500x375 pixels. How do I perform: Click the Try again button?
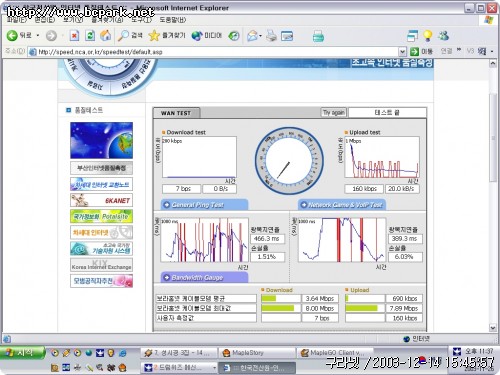point(333,112)
